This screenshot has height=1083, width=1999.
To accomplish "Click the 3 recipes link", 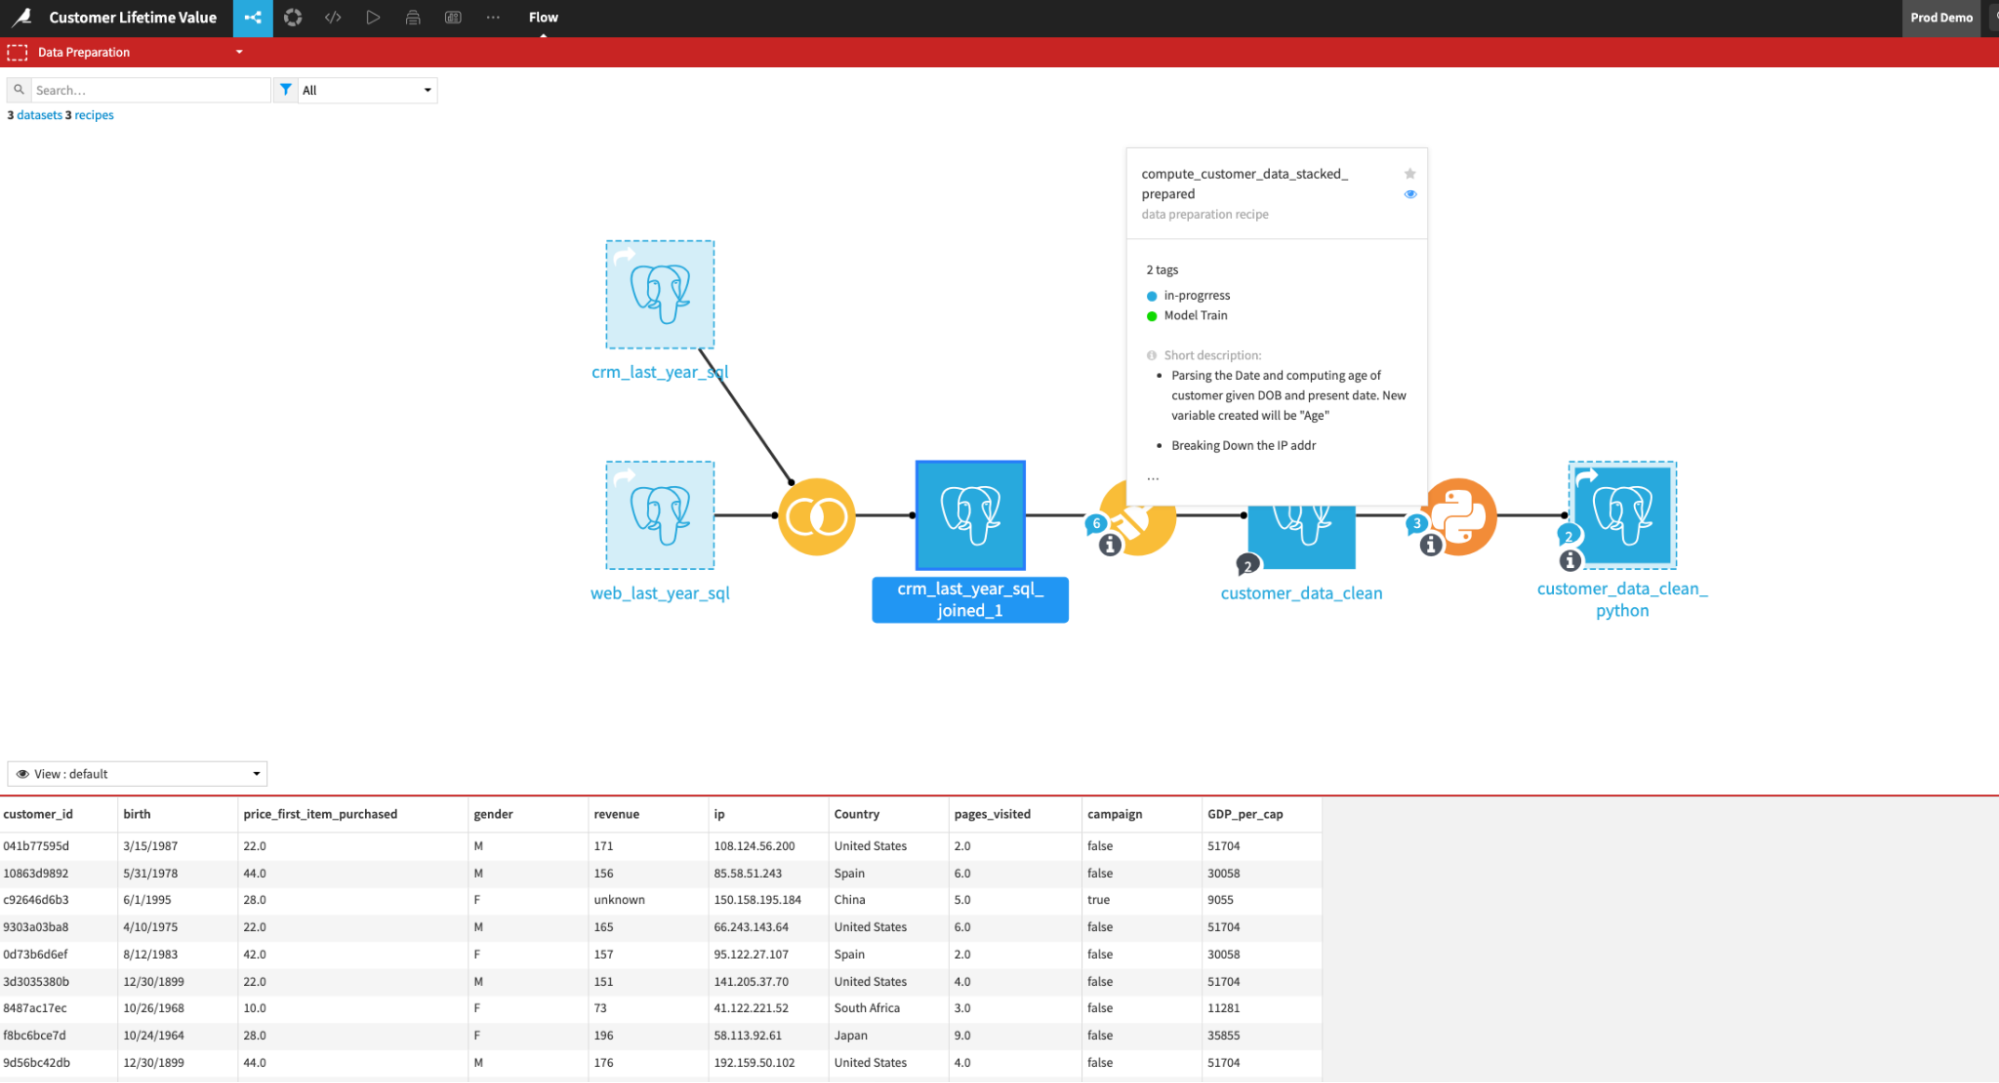I will click(89, 114).
